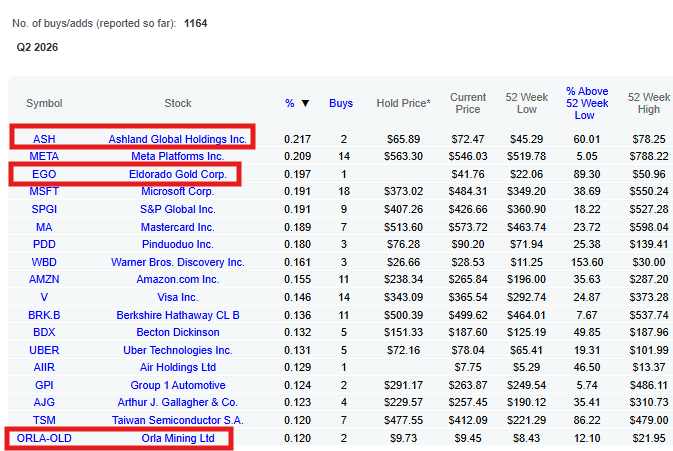This screenshot has width=673, height=451.
Task: Open Pinduoduo Inc. stock page
Action: tap(178, 245)
